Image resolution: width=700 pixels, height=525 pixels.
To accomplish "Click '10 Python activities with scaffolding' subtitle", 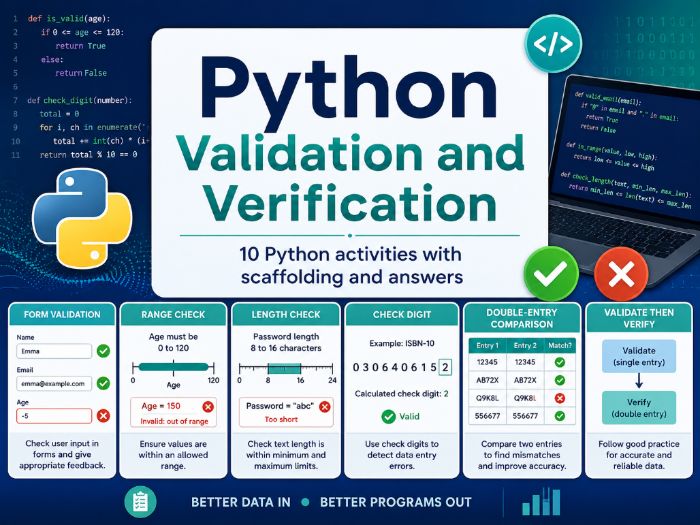I will [351, 265].
